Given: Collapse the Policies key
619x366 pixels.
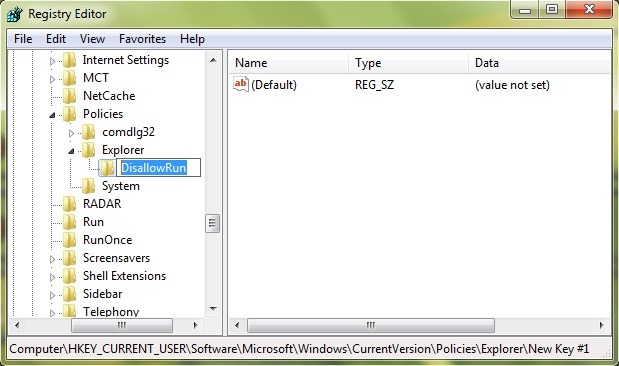Looking at the screenshot, I should tap(52, 115).
